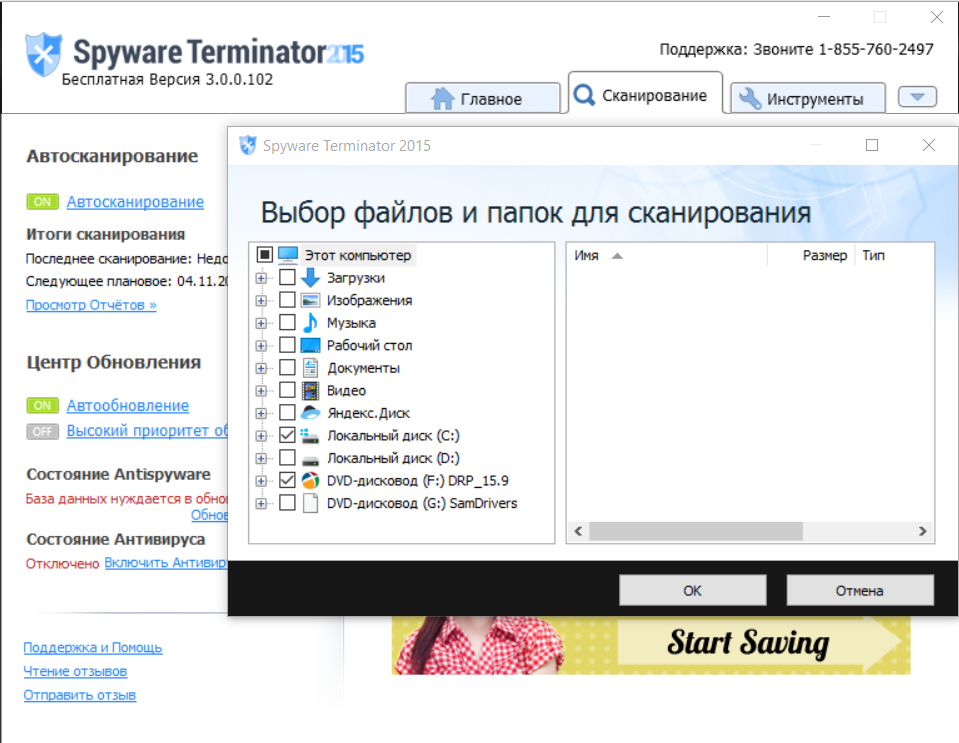Check the Рабочий стол checkbox
959x743 pixels.
[287, 345]
